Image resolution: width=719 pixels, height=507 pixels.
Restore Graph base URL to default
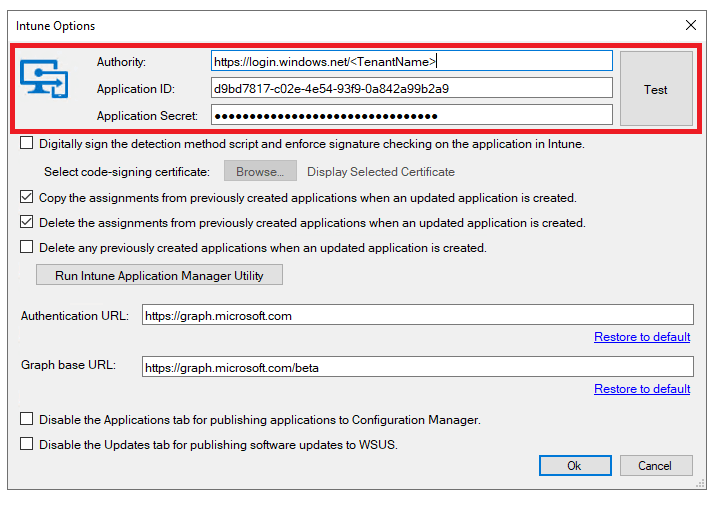[642, 389]
